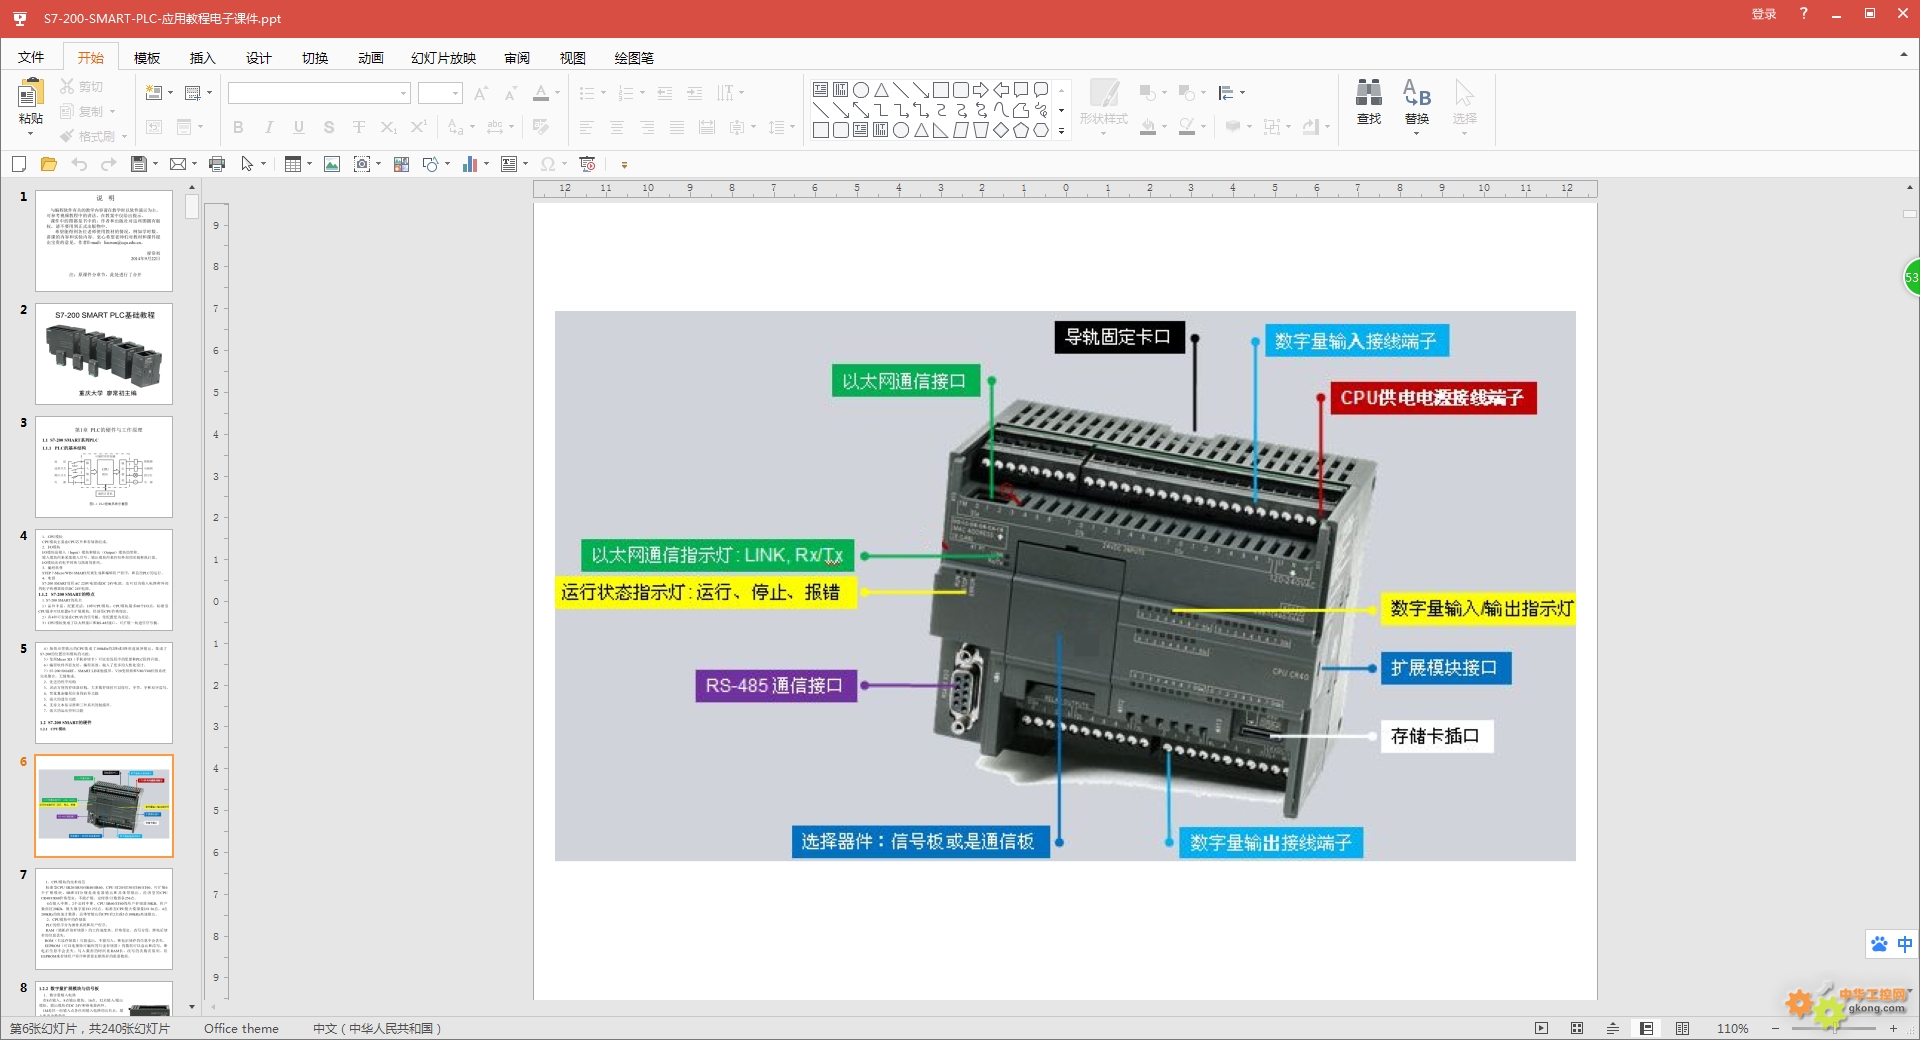Click the reading view icon in status bar
1920x1040 pixels.
pyautogui.click(x=1682, y=1028)
